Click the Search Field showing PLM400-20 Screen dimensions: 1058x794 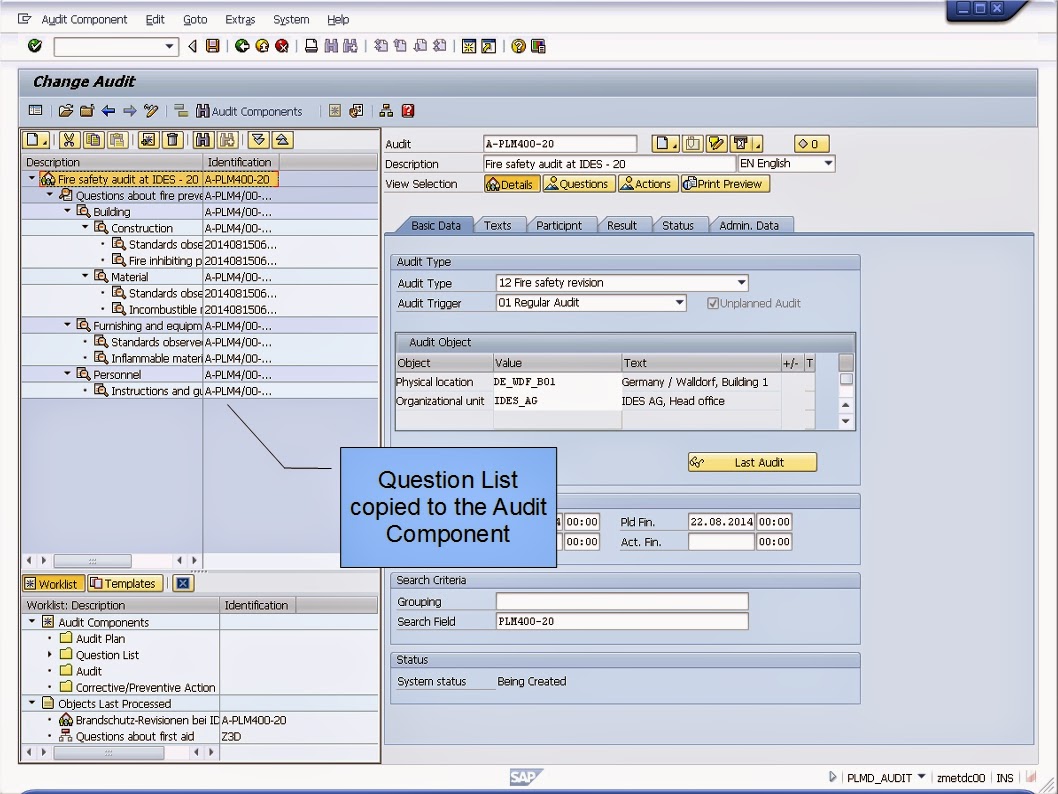[622, 621]
